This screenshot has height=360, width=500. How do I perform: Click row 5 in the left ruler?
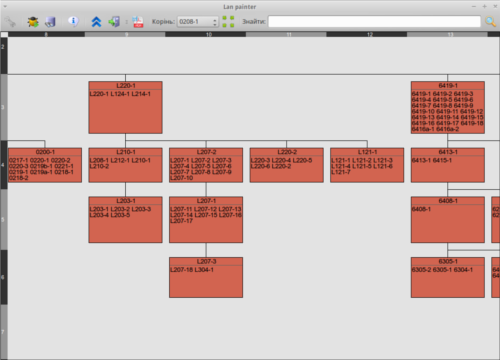tap(4, 220)
